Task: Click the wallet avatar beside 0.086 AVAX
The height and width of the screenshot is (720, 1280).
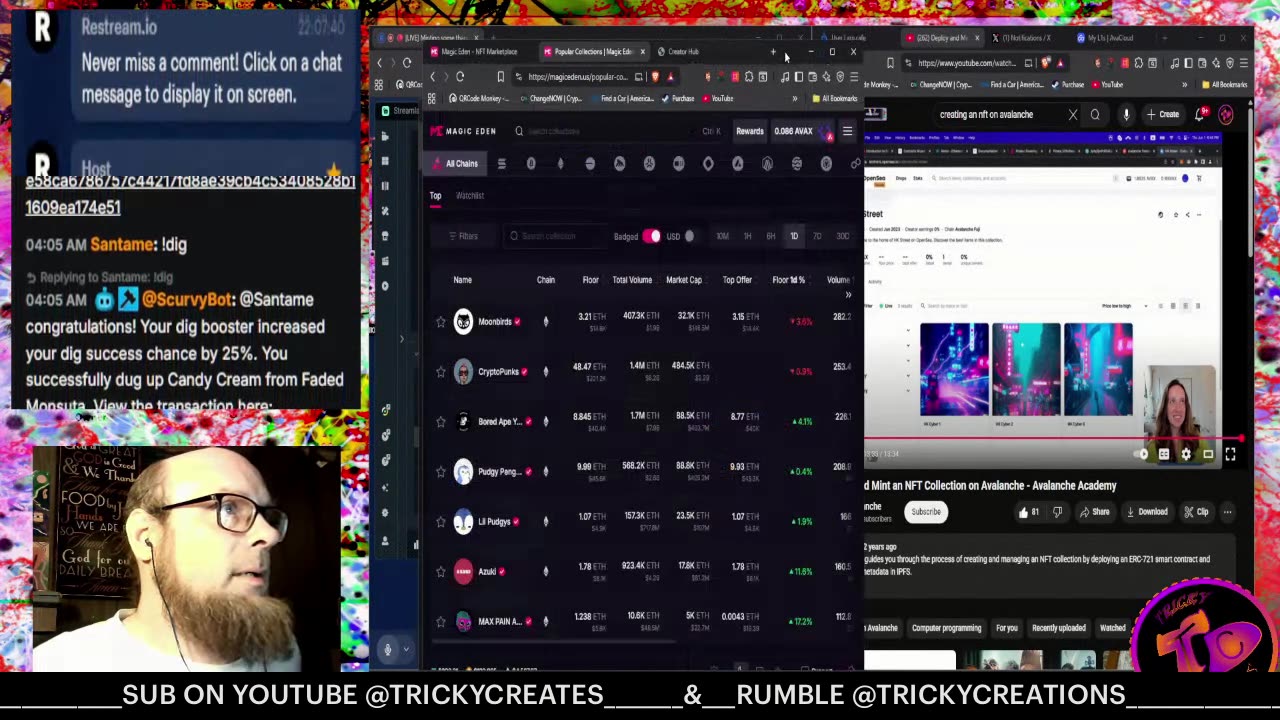Action: (x=827, y=131)
